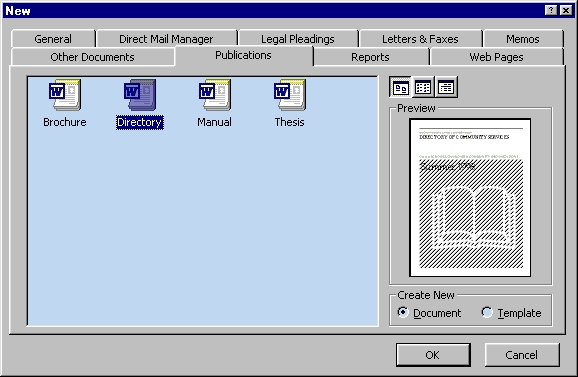This screenshot has width=578, height=377.
Task: Confirm with the OK button
Action: [x=433, y=355]
